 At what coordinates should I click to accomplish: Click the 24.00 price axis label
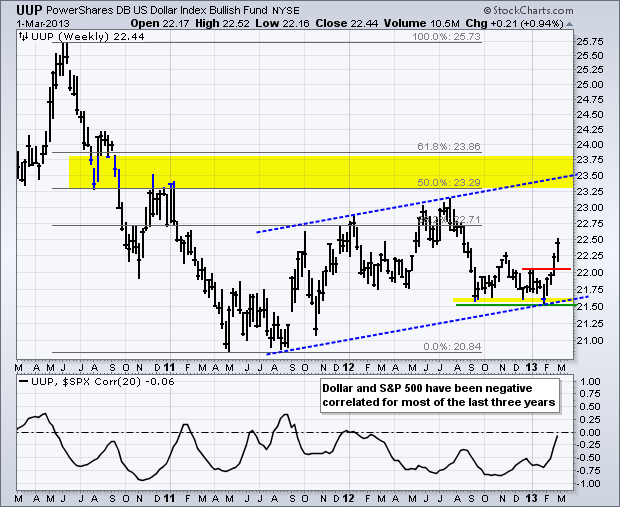click(x=590, y=145)
